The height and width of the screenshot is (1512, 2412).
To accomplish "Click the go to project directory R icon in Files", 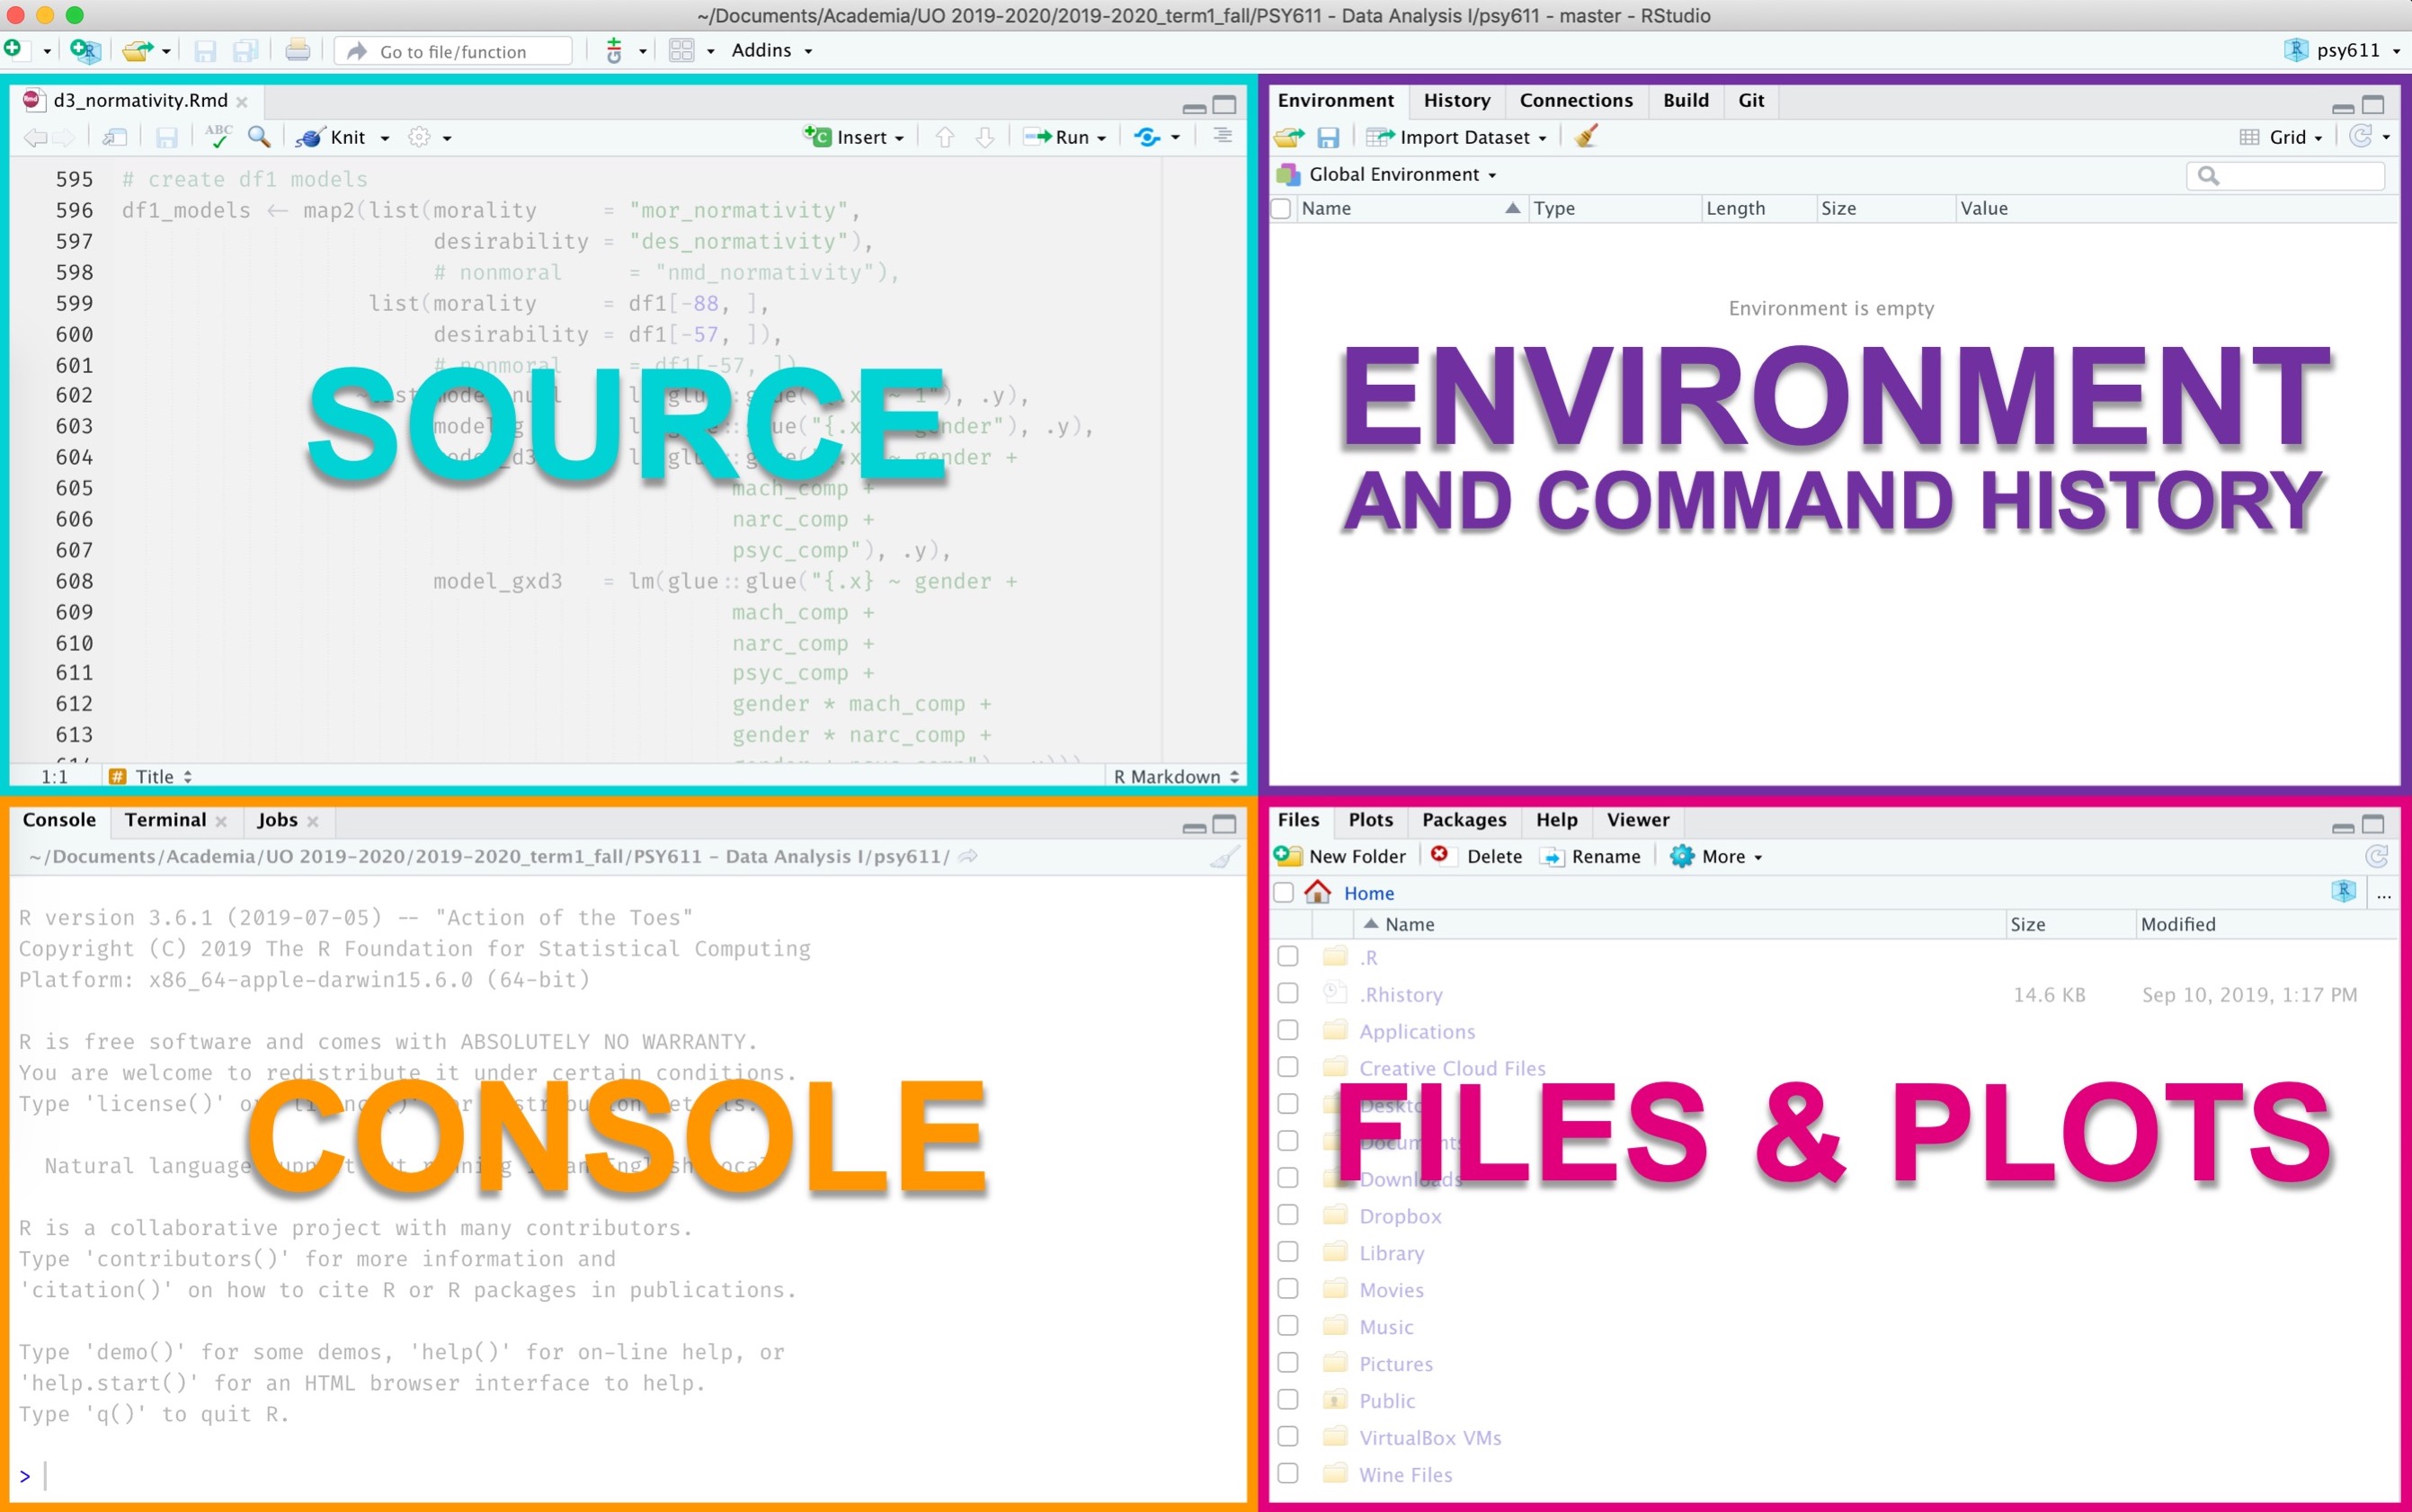I will [x=2344, y=891].
